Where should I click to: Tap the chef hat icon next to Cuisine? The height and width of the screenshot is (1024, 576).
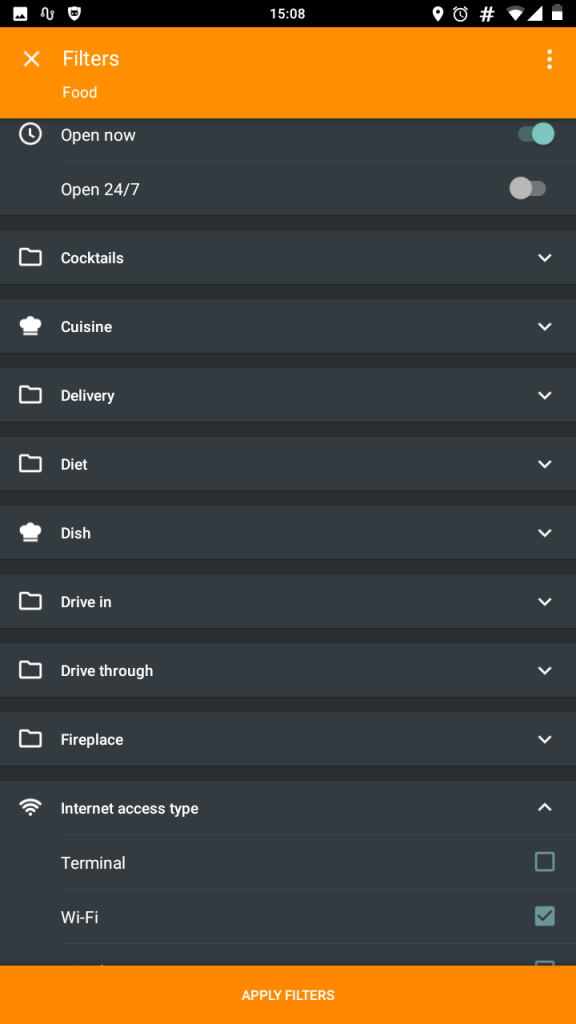30,326
